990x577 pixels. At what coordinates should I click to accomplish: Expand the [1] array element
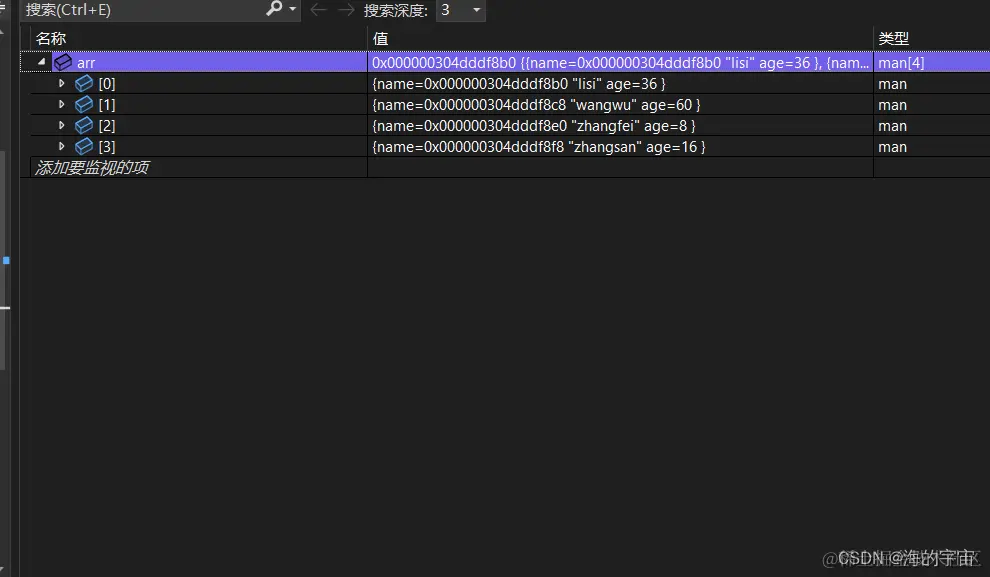click(61, 104)
